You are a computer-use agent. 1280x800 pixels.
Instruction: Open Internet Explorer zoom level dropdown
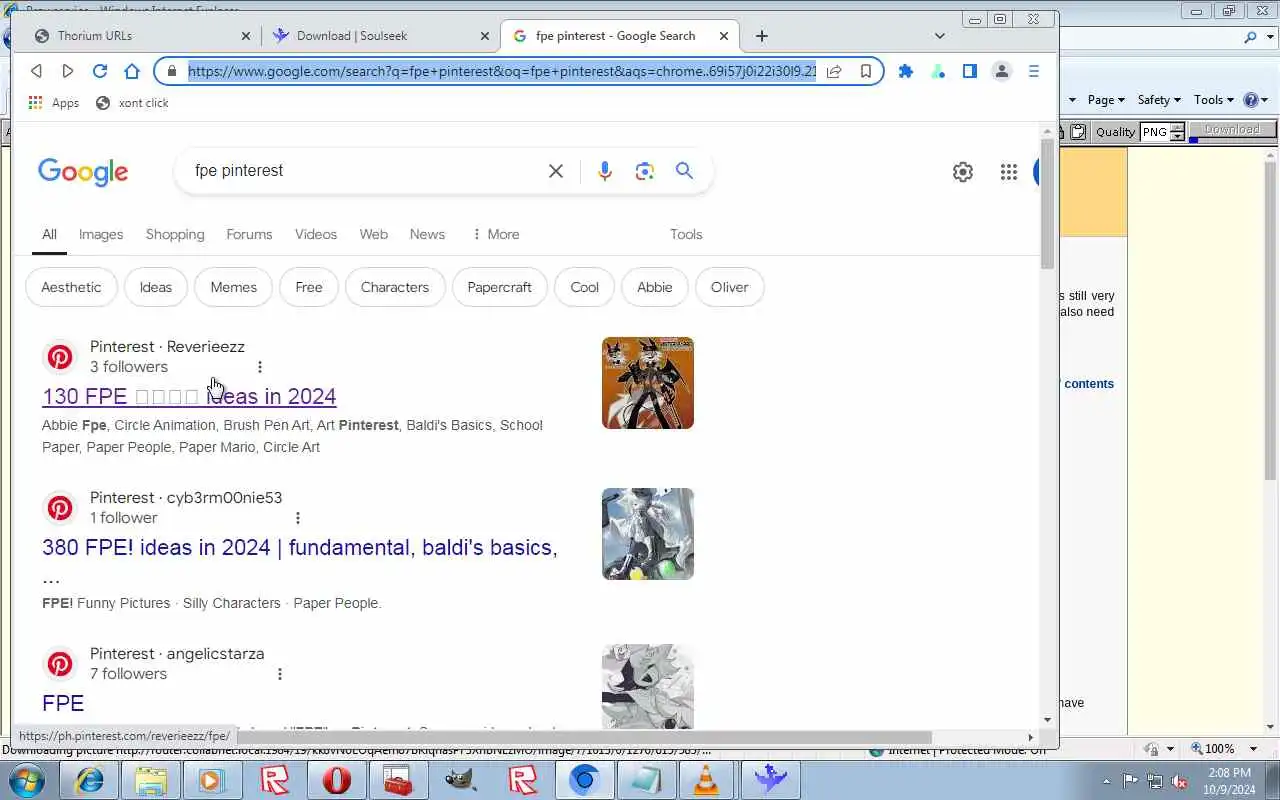click(x=1254, y=748)
